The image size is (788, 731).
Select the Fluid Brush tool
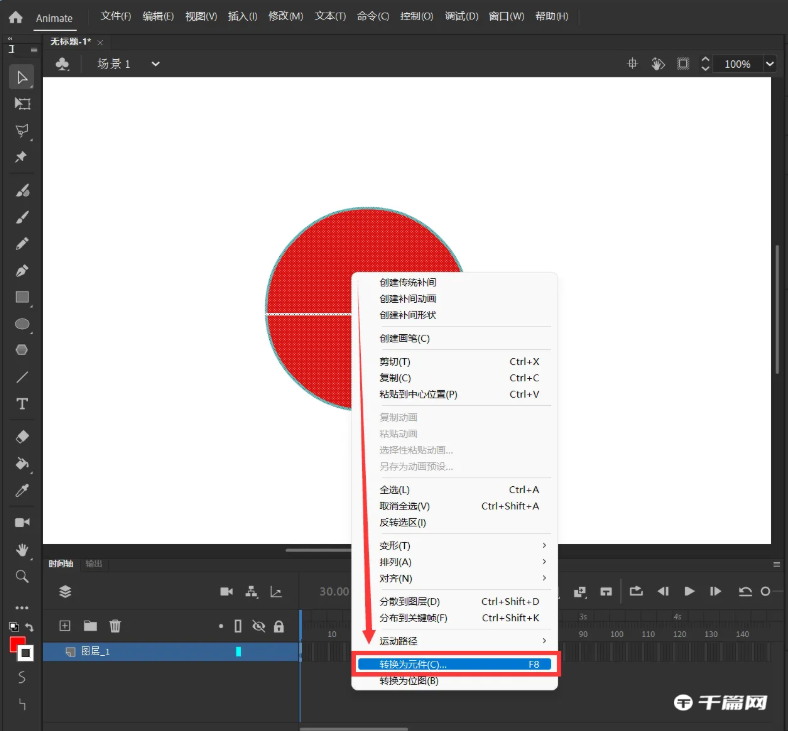pos(22,191)
